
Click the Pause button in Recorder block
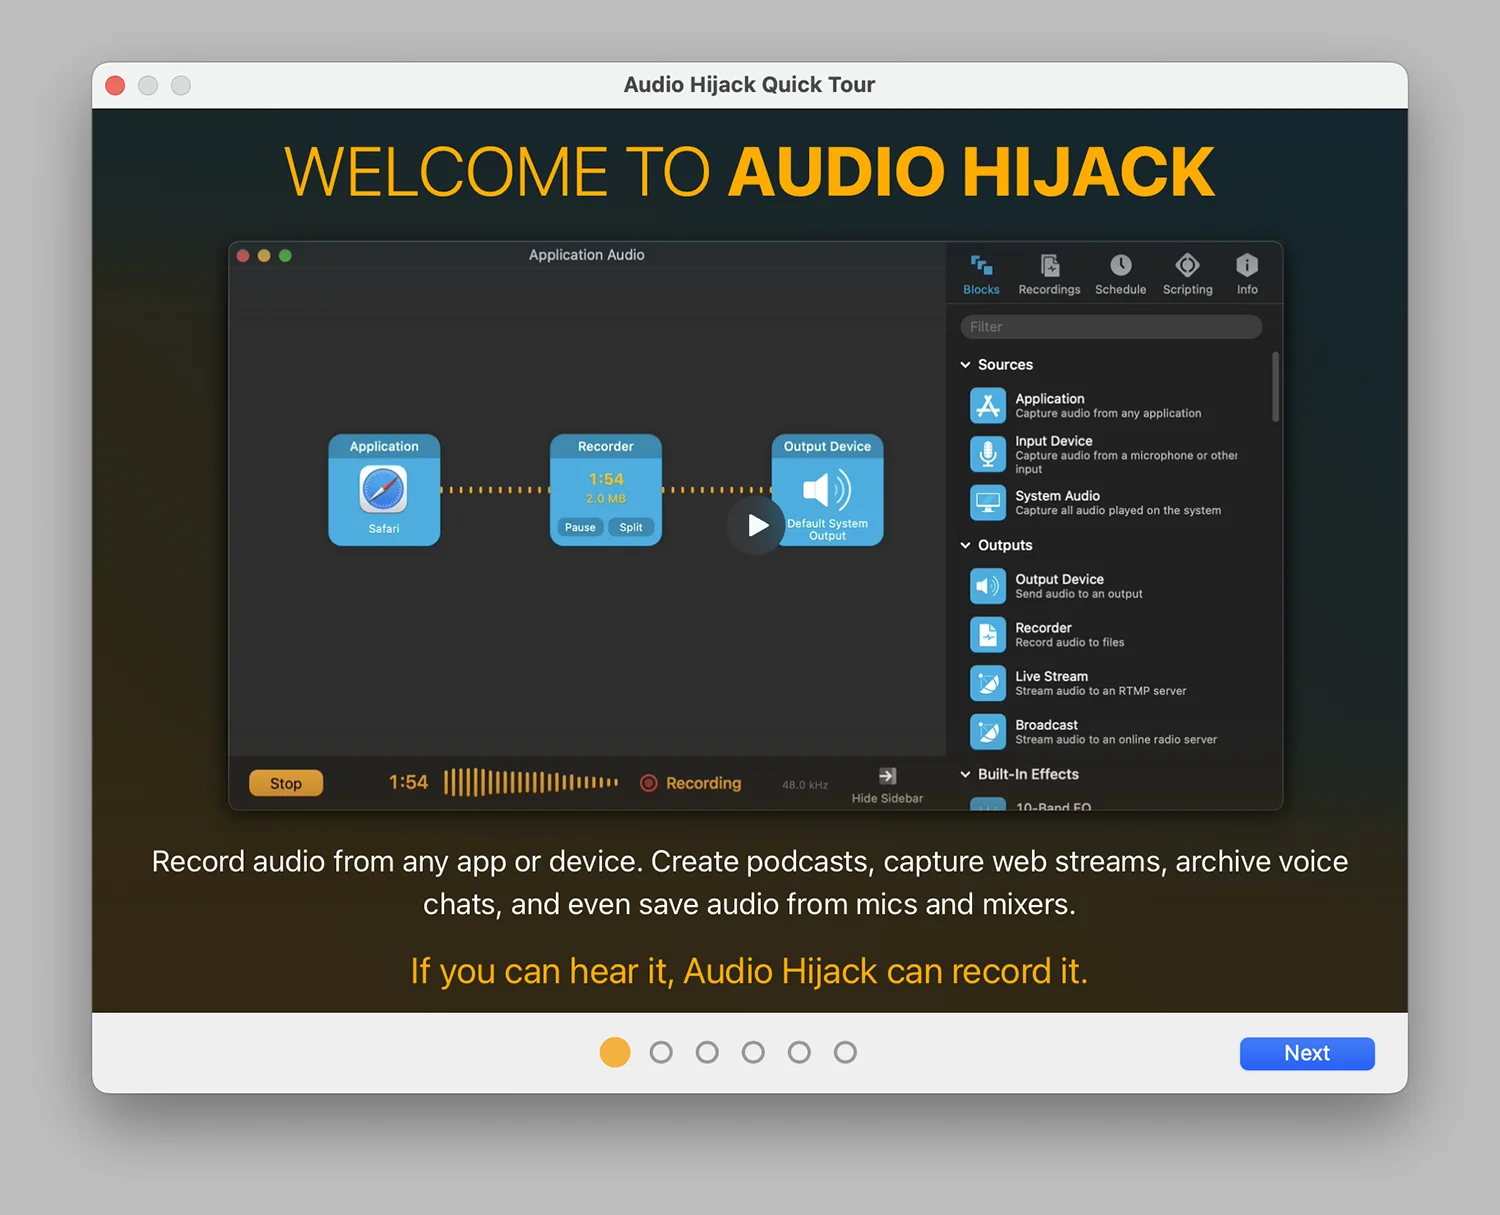tap(580, 527)
